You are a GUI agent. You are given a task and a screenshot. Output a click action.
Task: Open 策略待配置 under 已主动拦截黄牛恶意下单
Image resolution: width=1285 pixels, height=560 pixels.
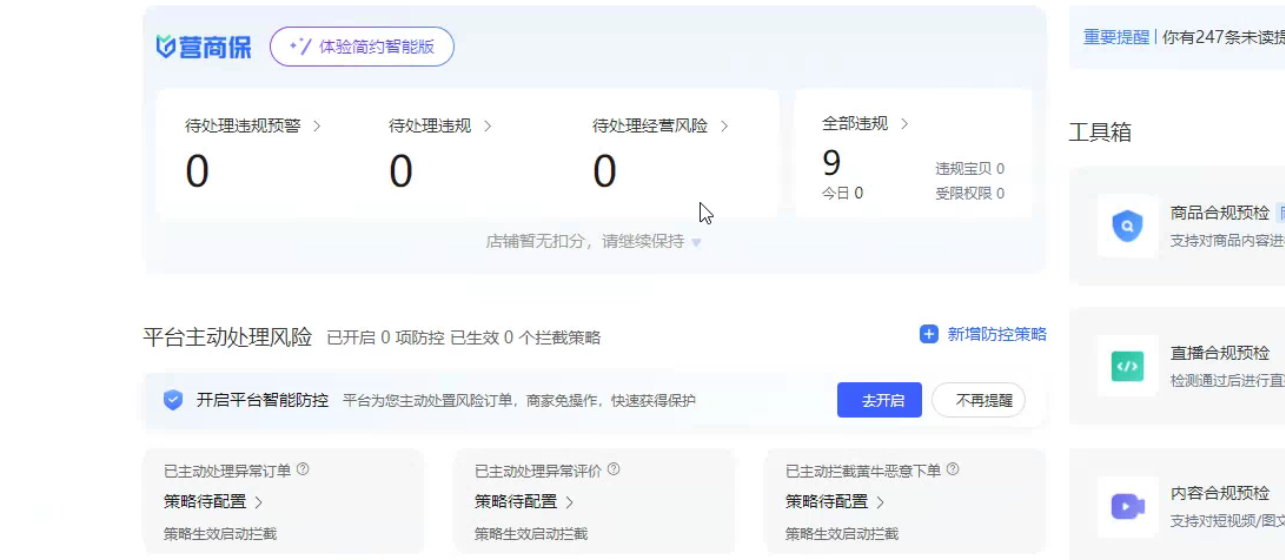click(x=834, y=501)
